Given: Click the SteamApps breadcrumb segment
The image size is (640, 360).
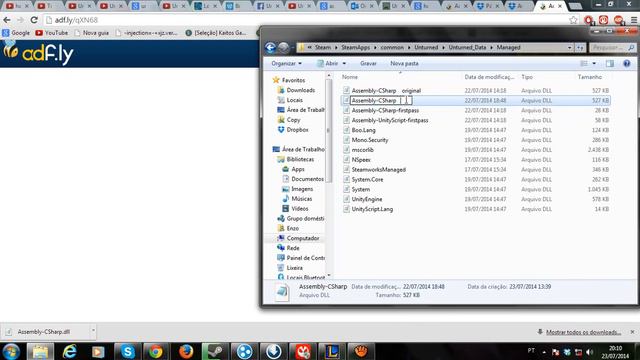Looking at the screenshot, I should point(356,48).
